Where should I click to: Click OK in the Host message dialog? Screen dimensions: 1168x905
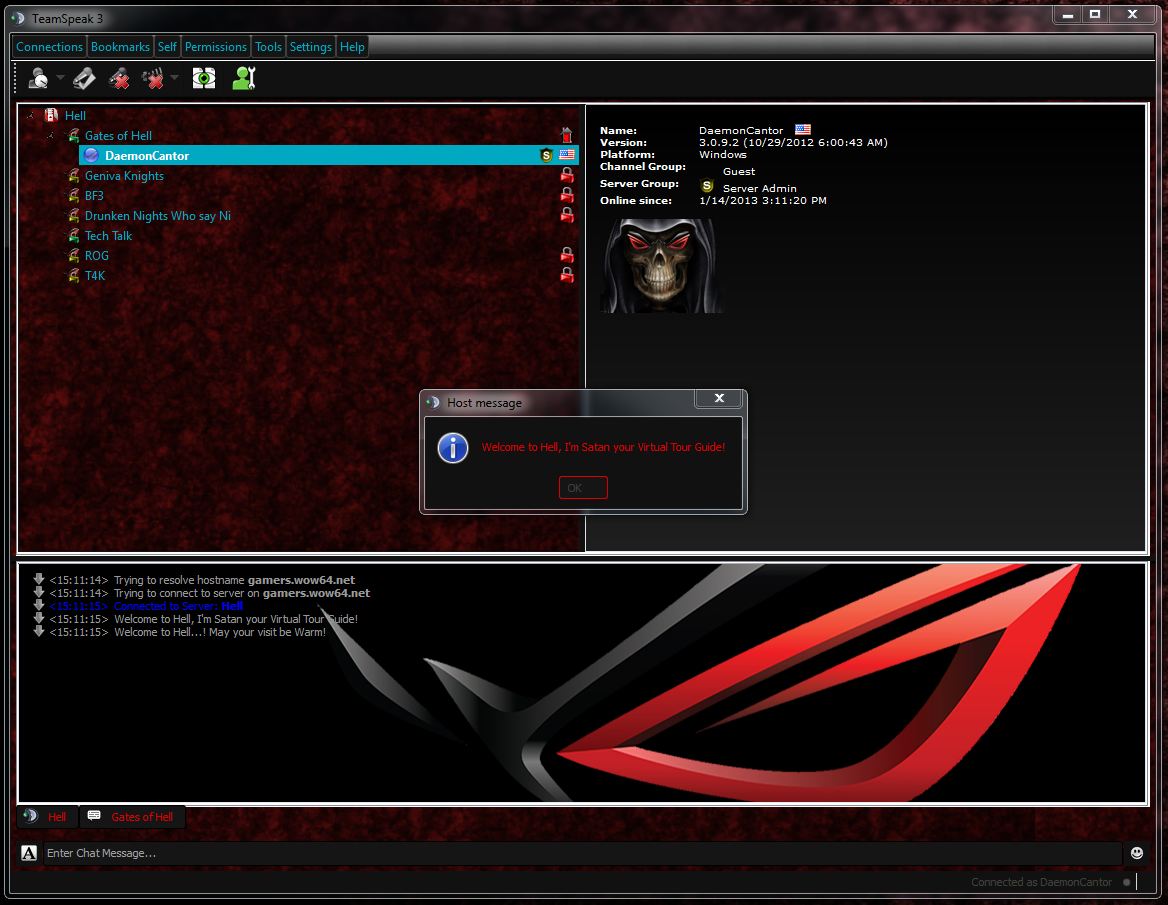583,488
